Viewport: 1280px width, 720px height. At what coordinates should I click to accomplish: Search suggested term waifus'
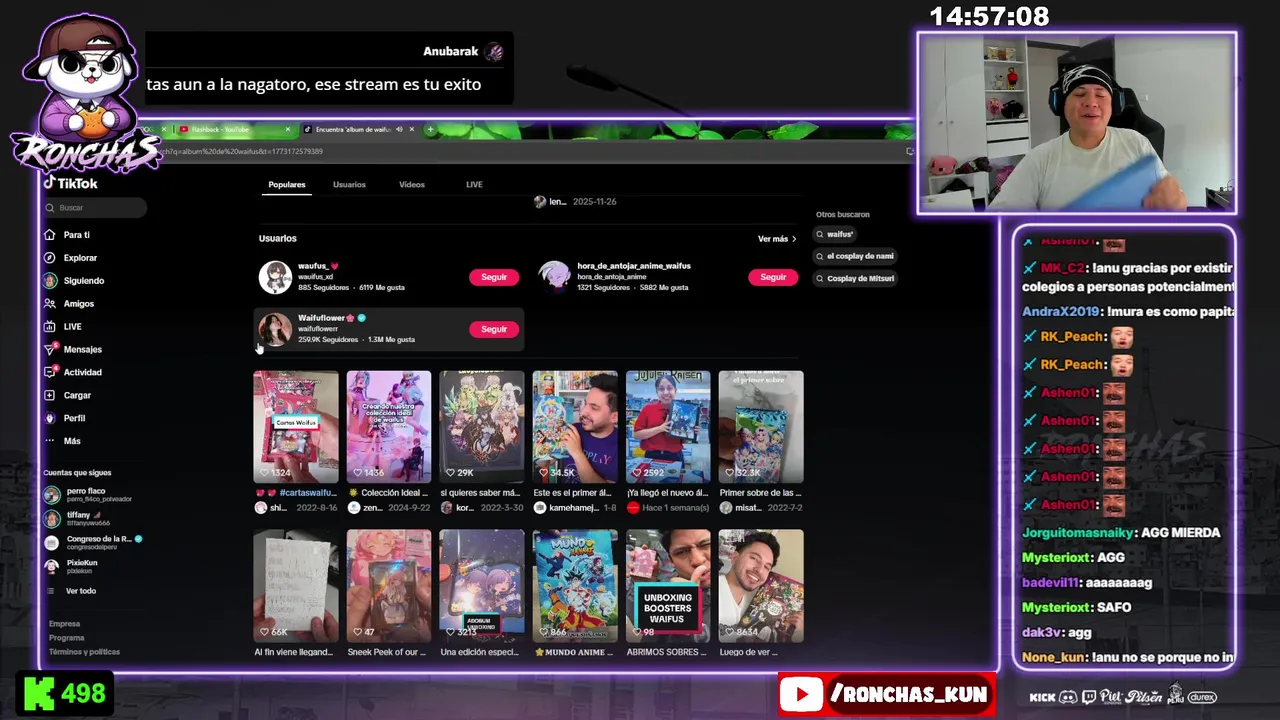point(834,234)
